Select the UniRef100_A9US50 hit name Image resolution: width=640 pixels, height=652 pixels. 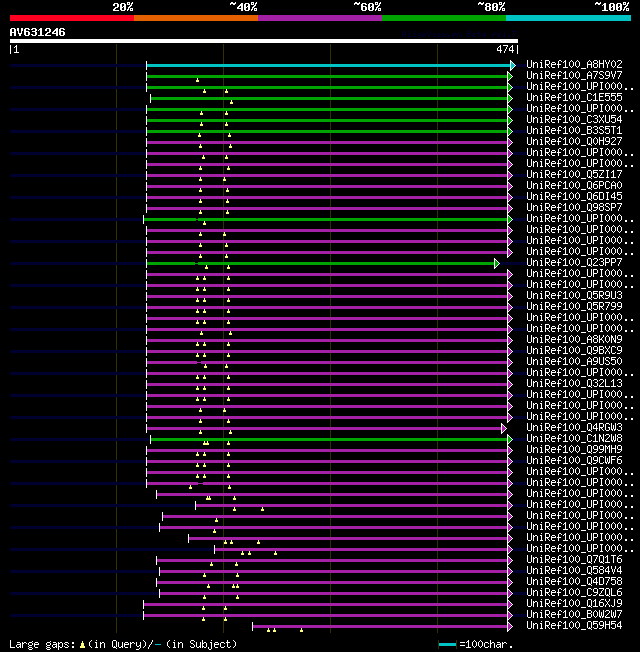pyautogui.click(x=574, y=361)
